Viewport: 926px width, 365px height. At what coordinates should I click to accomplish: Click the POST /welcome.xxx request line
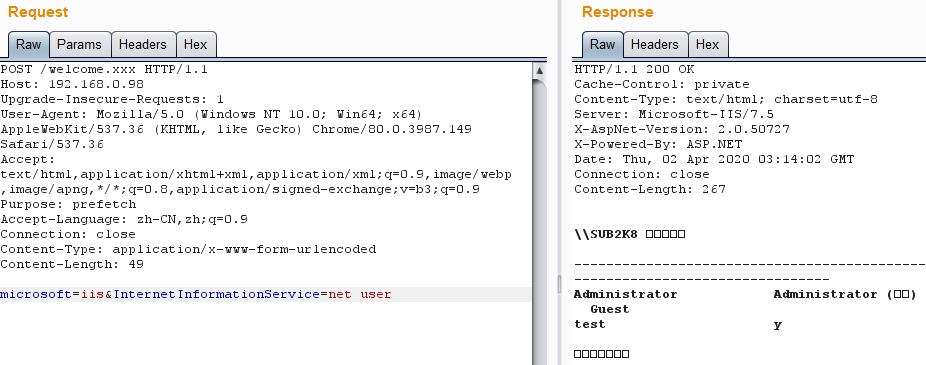(104, 69)
